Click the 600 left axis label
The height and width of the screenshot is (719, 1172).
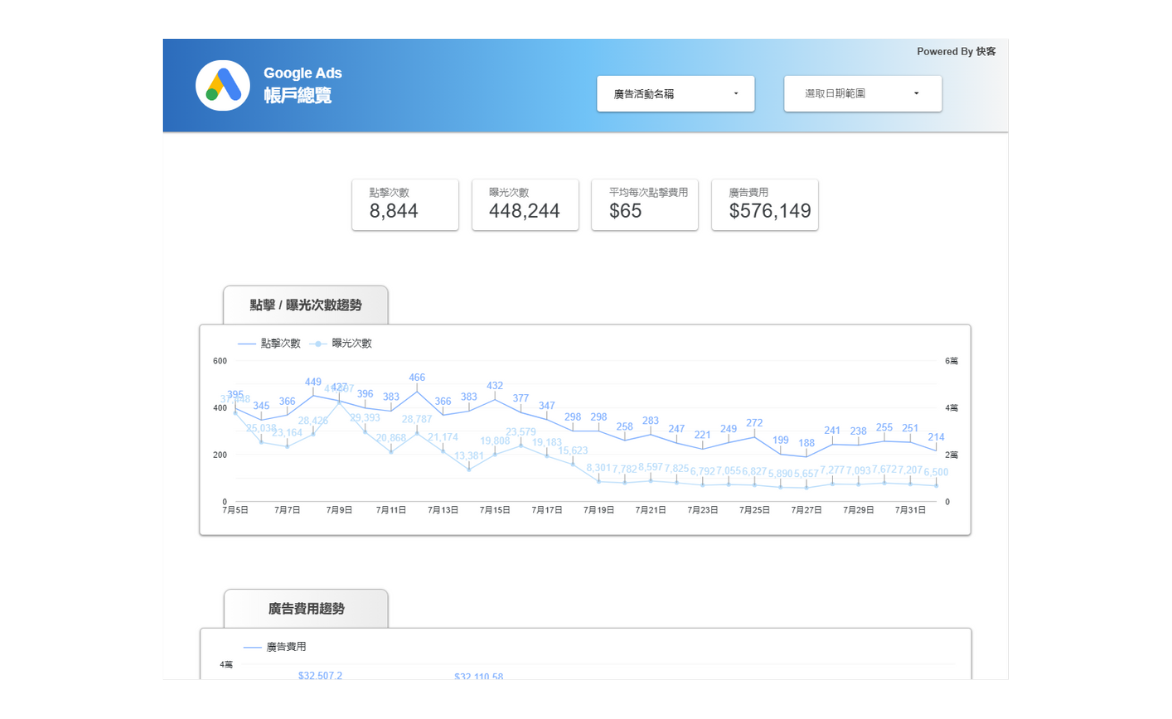[x=220, y=361]
